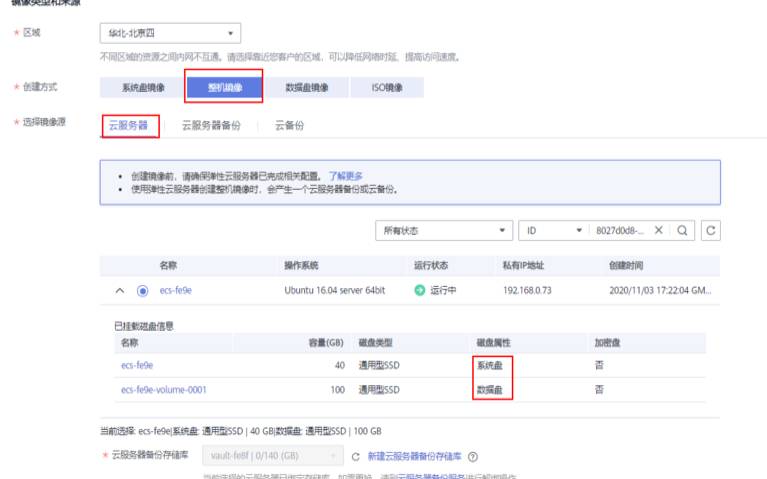This screenshot has height=479, width=767.
Task: Click the 名称 column header in server table
Action: coord(168,265)
